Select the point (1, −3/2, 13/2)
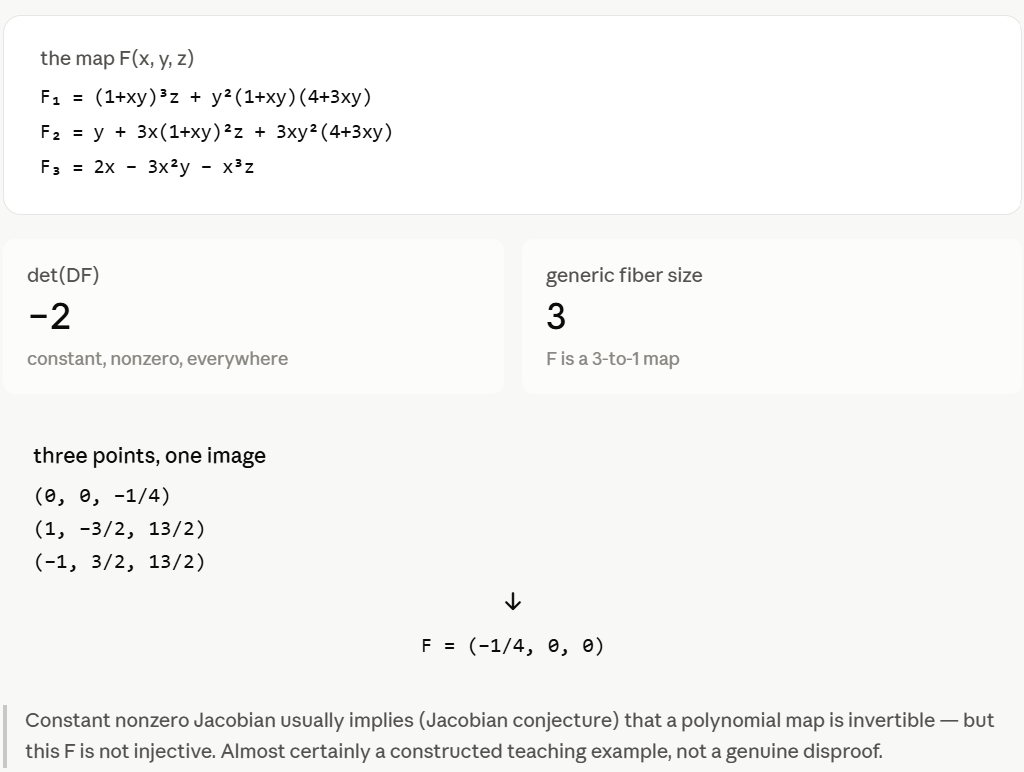Viewport: 1024px width, 772px height. [120, 528]
